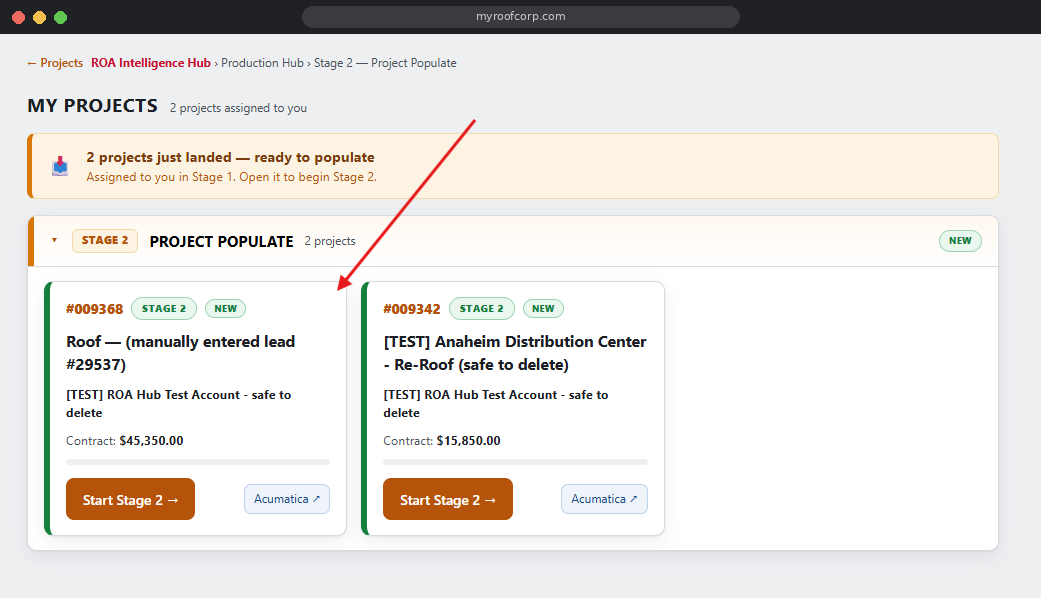Click STAGE 2 badge on project #009368

point(164,309)
